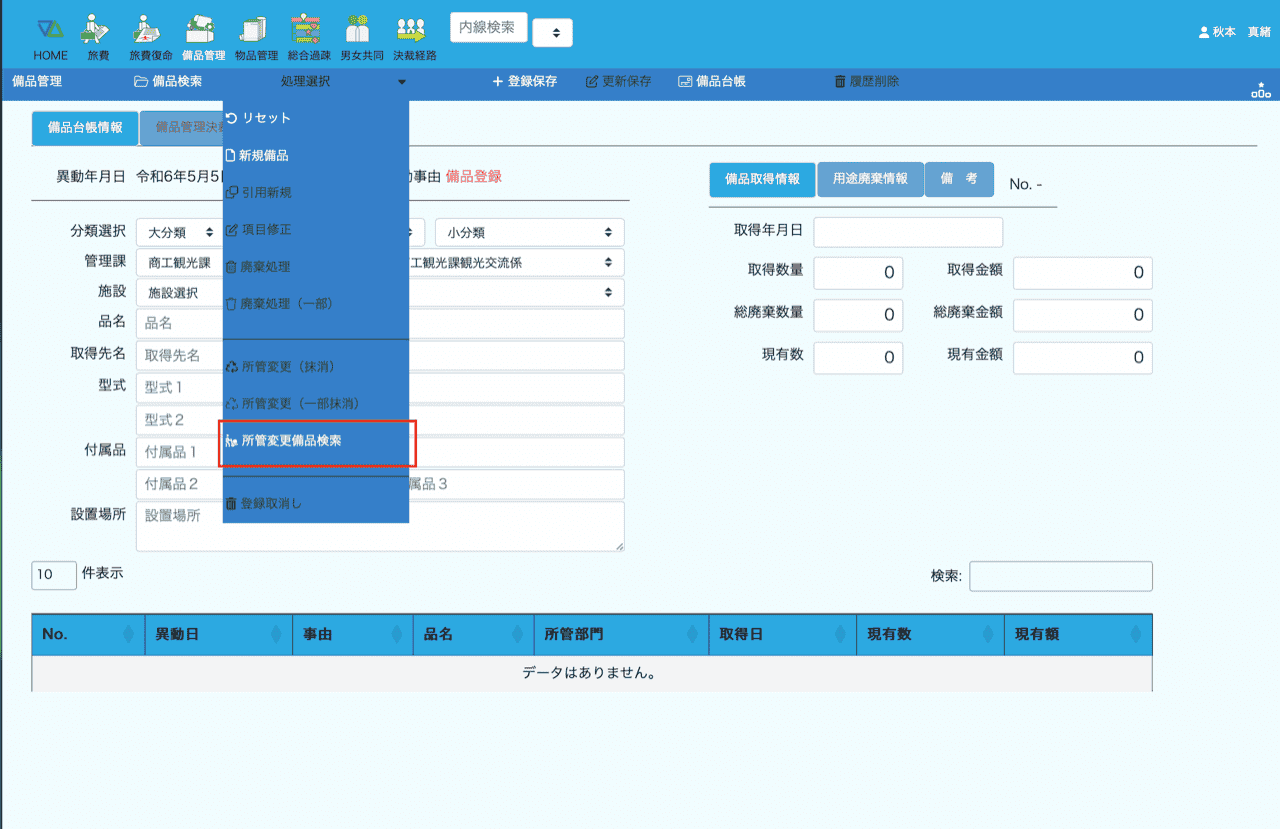Open the 旅費 travel expense icon
Viewport: 1280px width, 829px height.
pos(97,37)
